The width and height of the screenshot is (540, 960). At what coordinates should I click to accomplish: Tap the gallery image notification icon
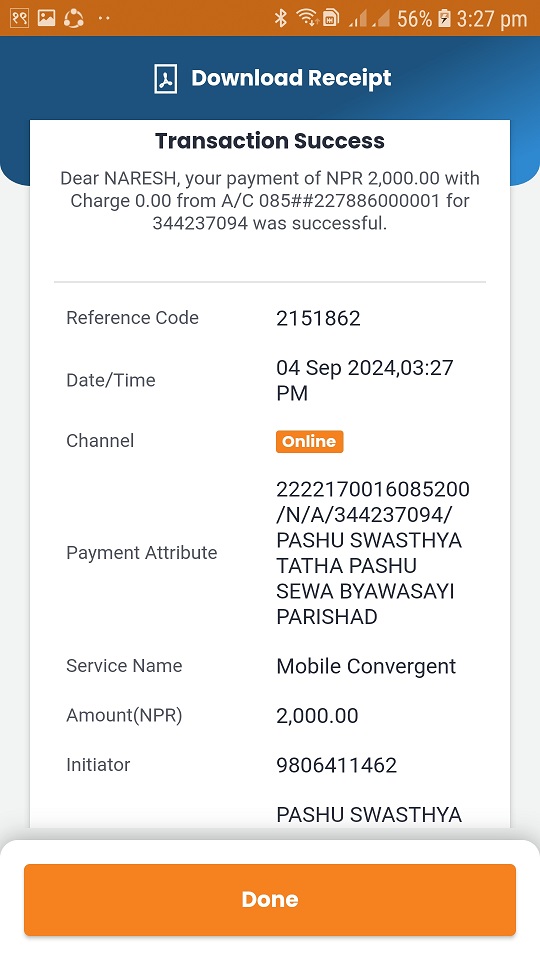coord(47,18)
